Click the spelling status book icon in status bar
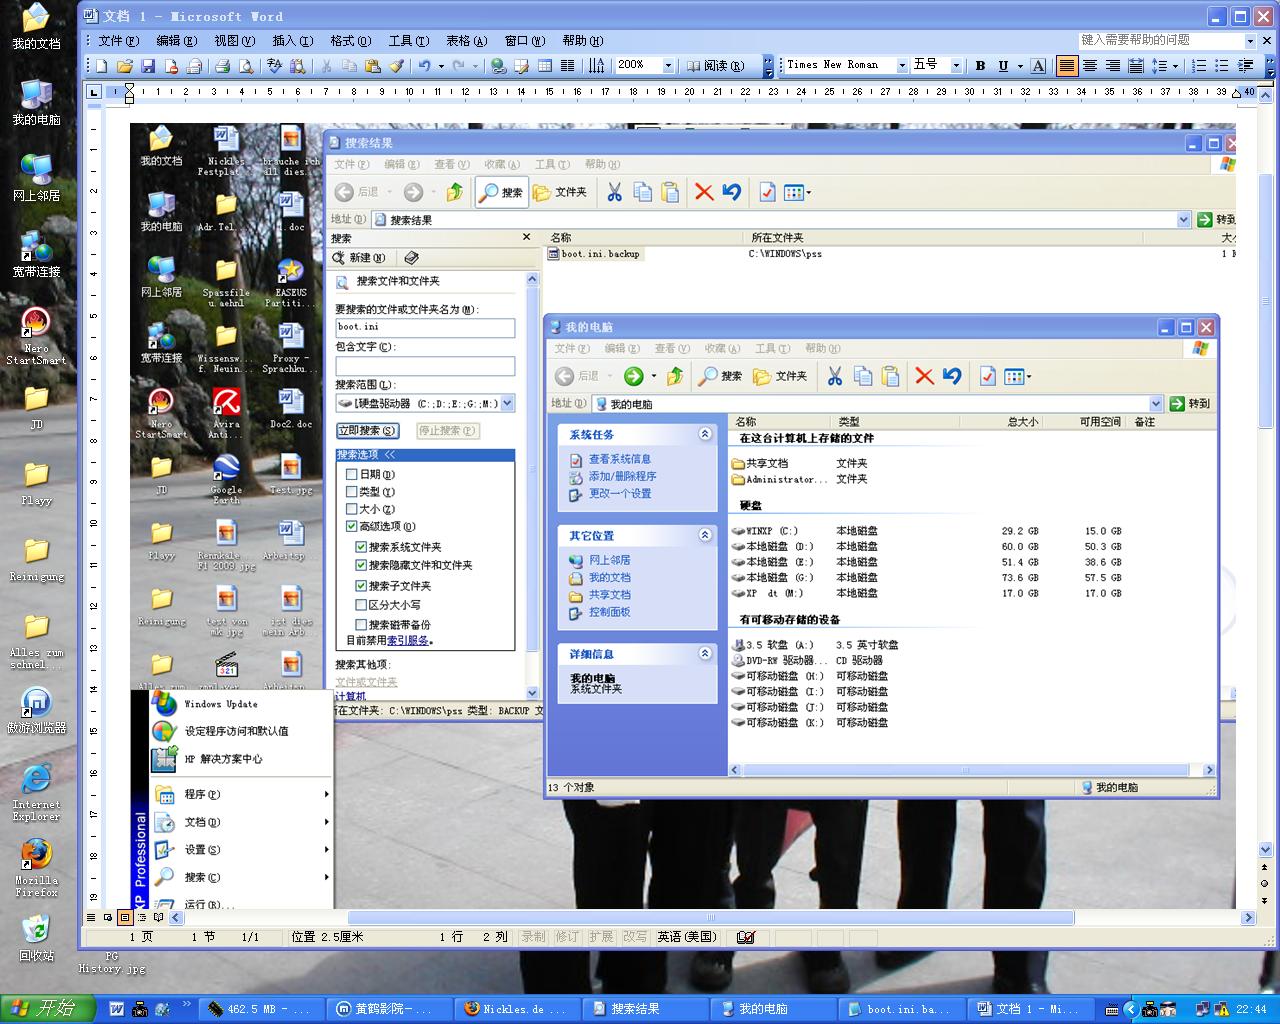The image size is (1280, 1024). point(745,938)
